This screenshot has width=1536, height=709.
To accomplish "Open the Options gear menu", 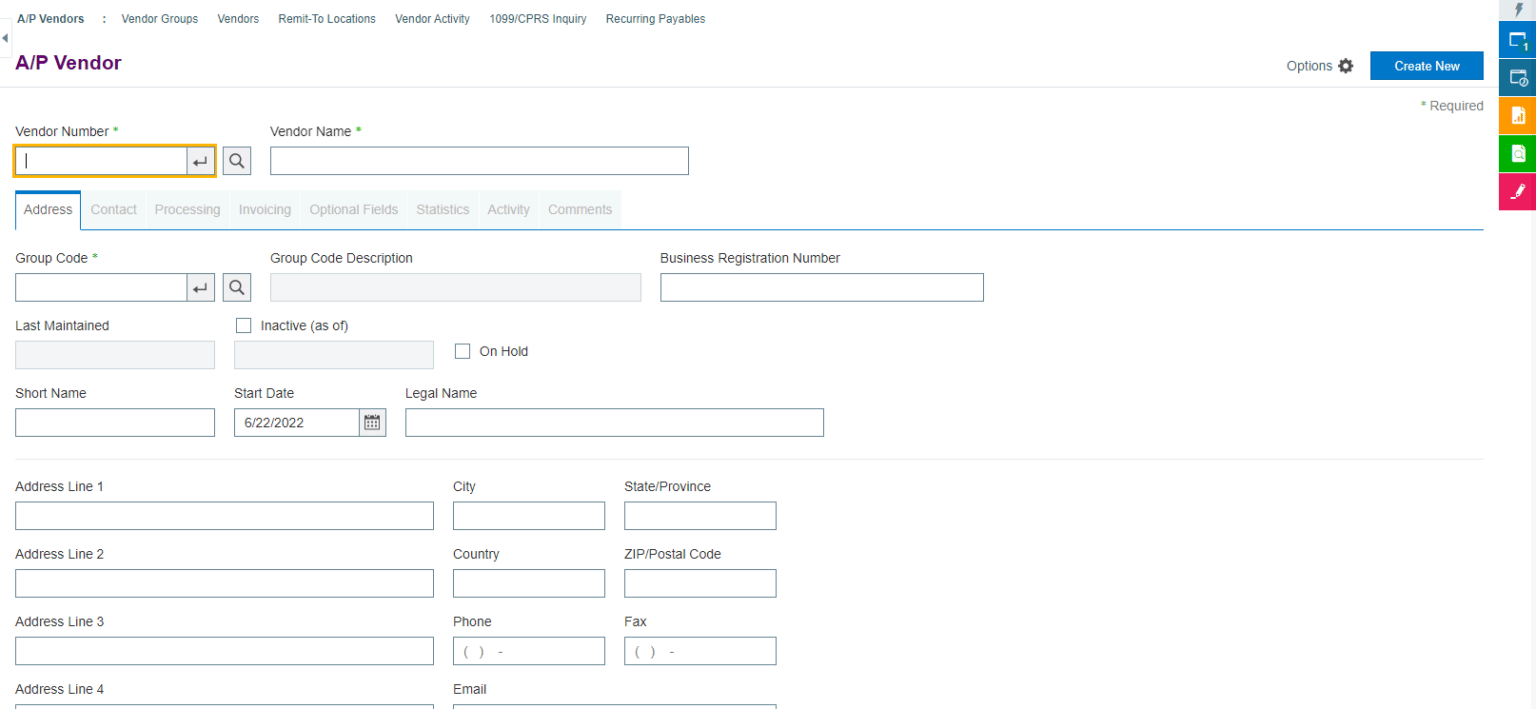I will coord(1345,66).
